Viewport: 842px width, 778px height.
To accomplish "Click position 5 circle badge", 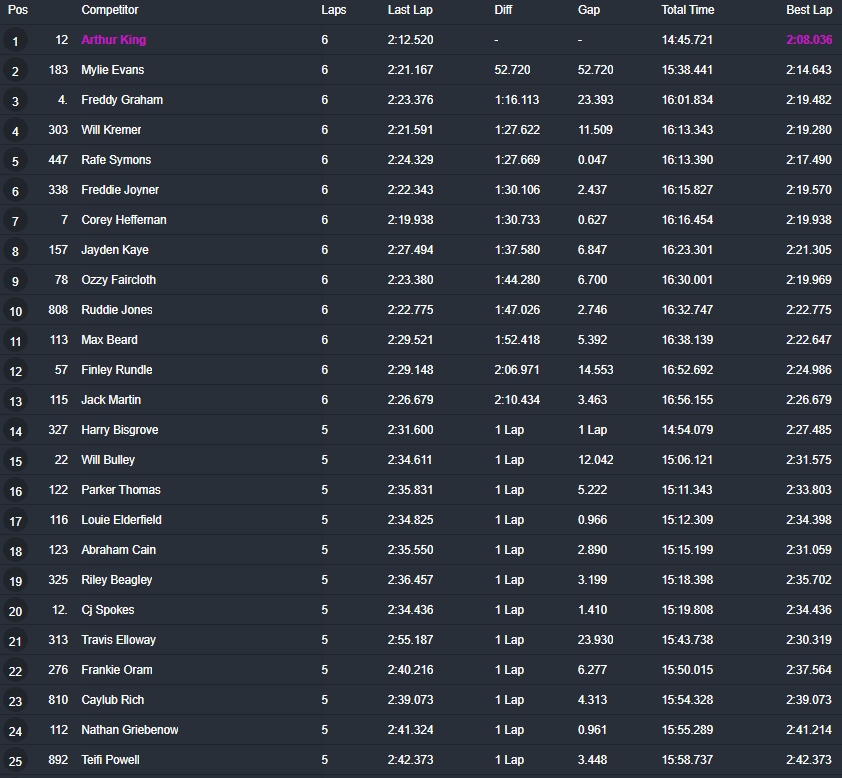I will (15, 161).
